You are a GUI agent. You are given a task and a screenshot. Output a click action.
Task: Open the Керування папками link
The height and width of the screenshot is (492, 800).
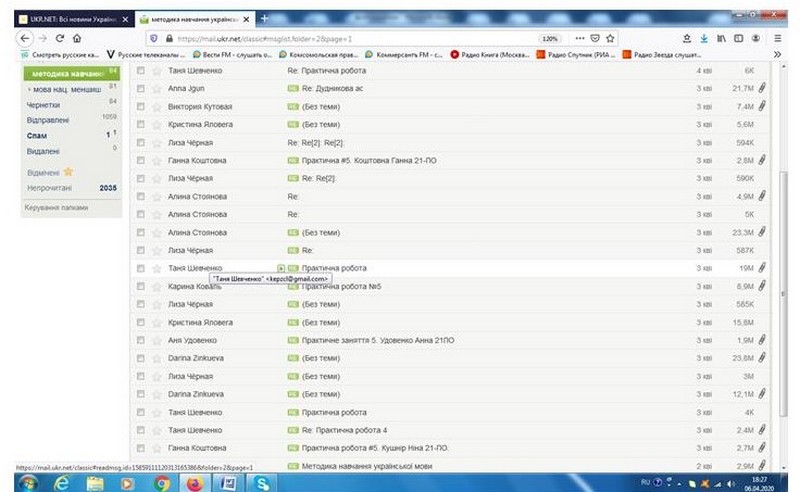(56, 207)
